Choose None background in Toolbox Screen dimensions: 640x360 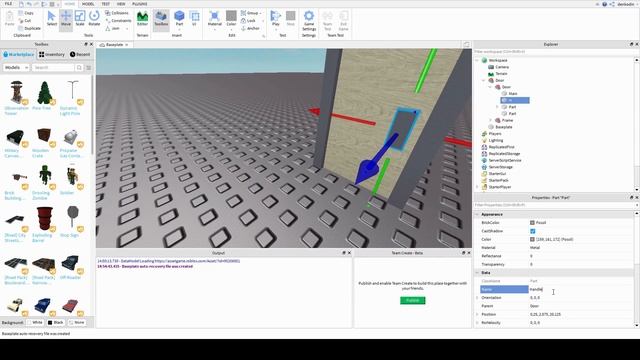click(x=77, y=322)
